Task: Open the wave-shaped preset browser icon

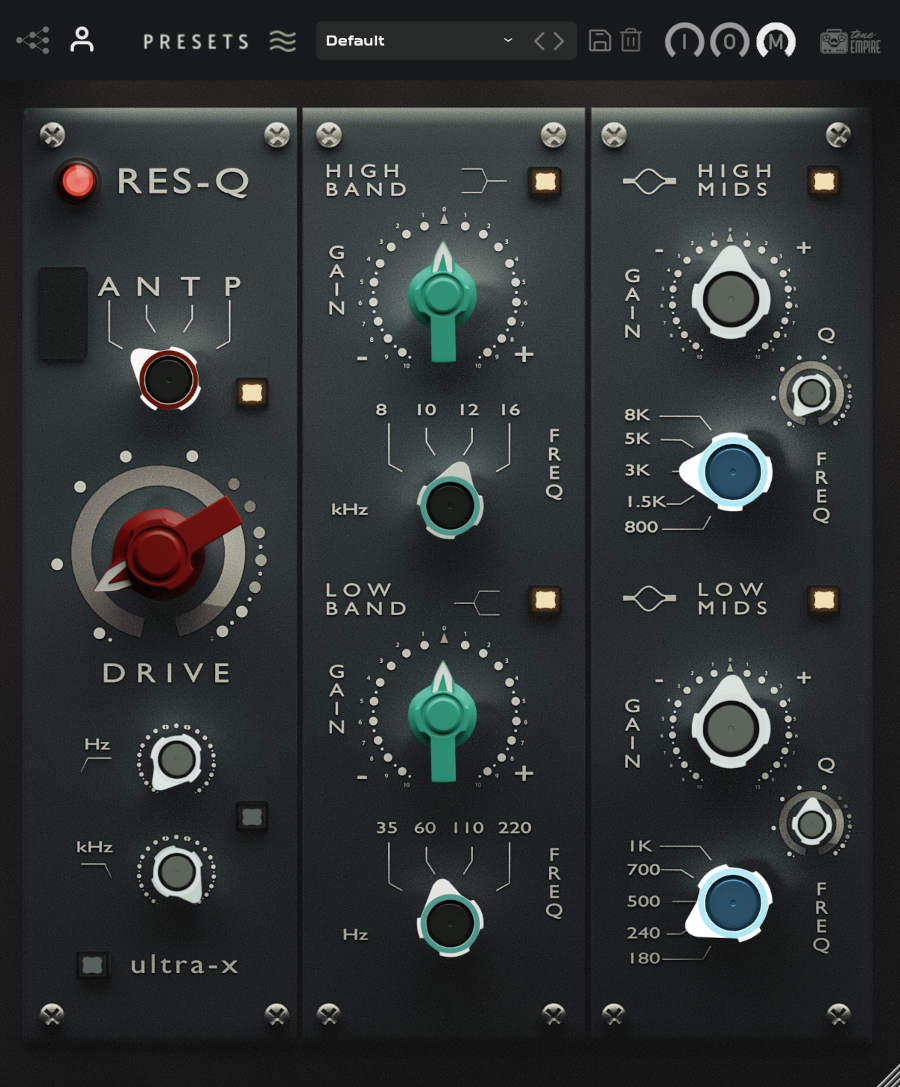Action: coord(282,41)
